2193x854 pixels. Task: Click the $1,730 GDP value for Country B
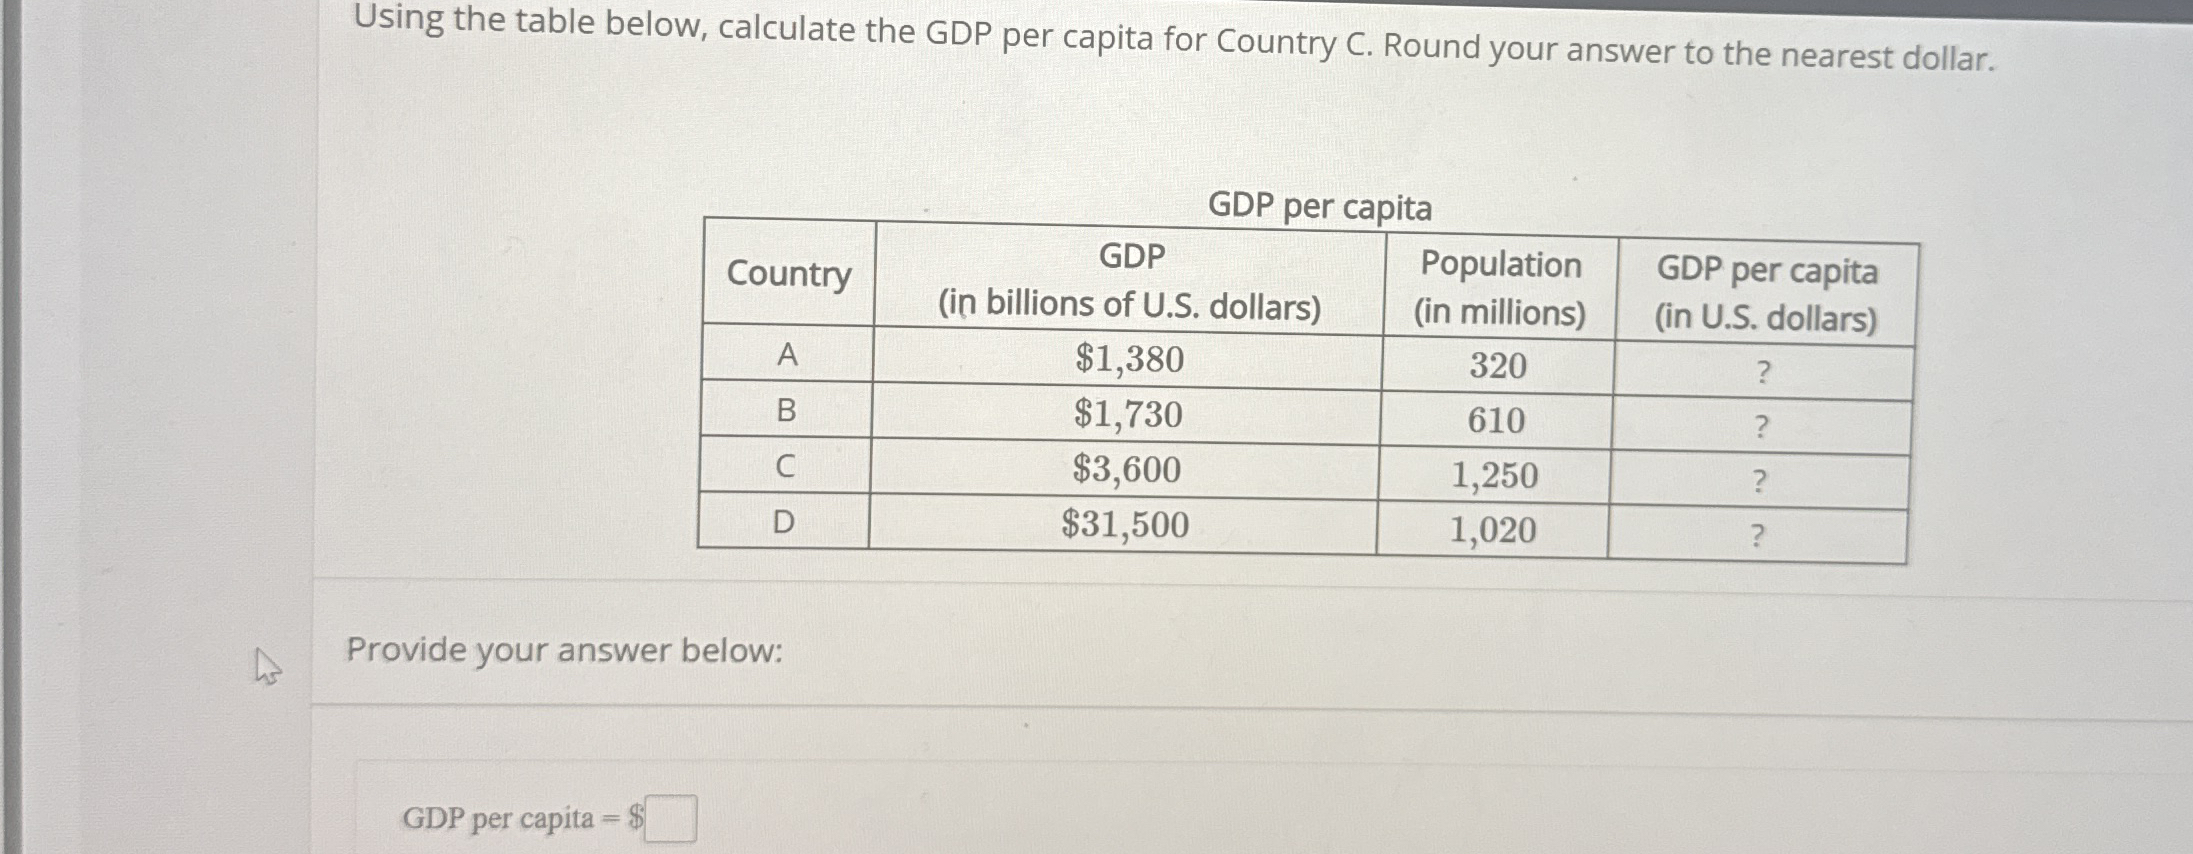click(1128, 415)
